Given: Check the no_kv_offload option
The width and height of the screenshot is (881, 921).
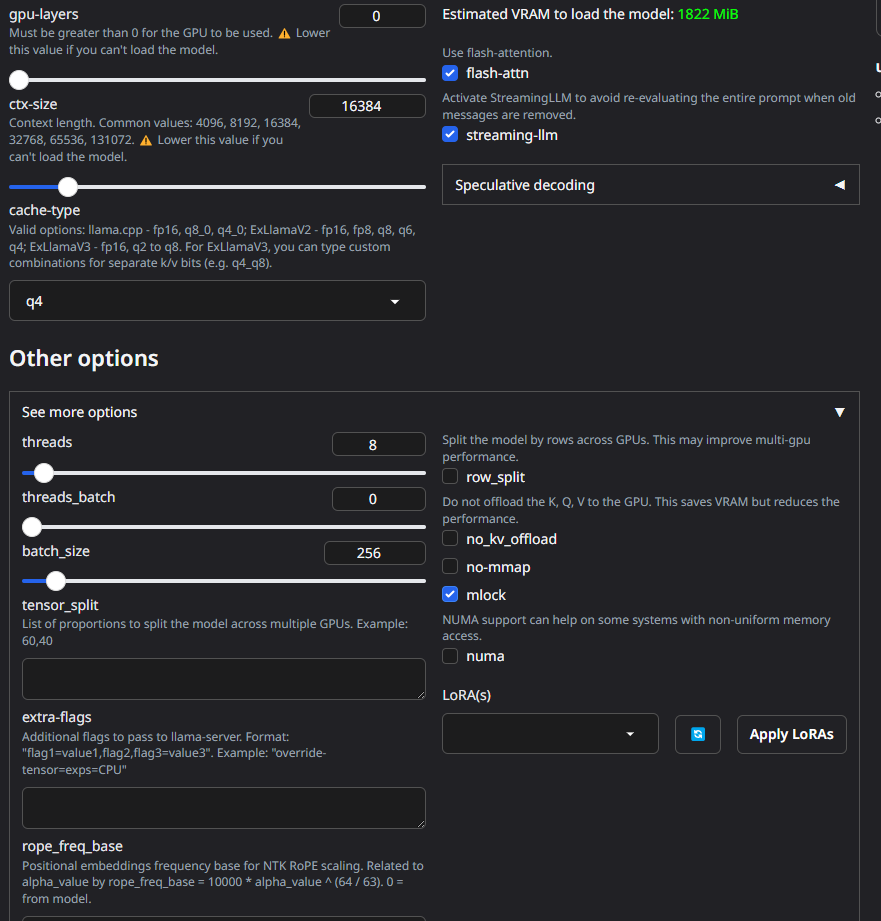Looking at the screenshot, I should point(450,538).
